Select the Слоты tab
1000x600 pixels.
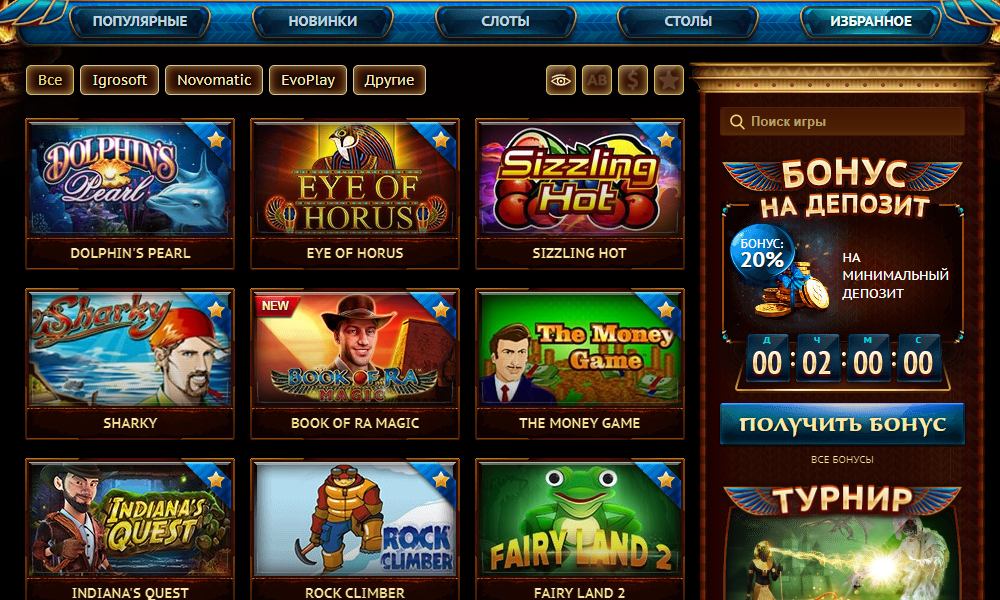pyautogui.click(x=505, y=21)
